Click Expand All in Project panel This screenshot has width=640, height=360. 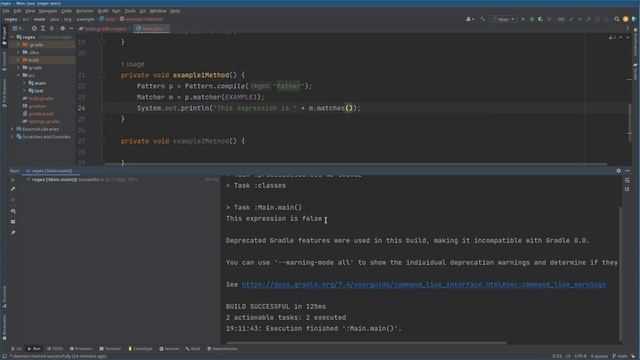click(x=43, y=29)
